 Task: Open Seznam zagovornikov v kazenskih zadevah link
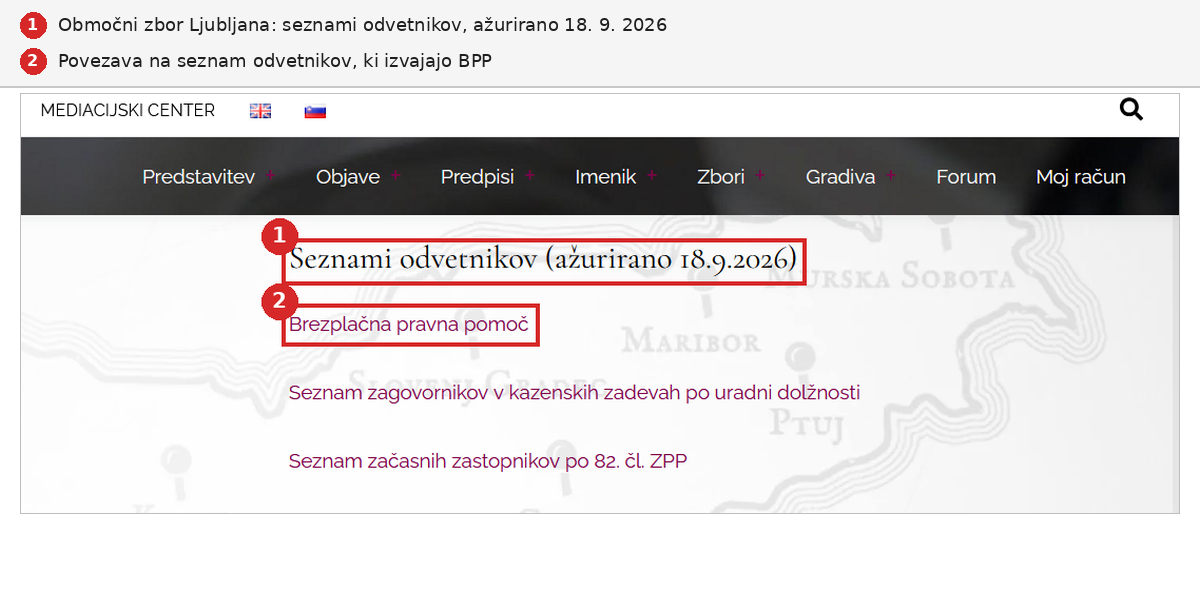click(x=574, y=393)
